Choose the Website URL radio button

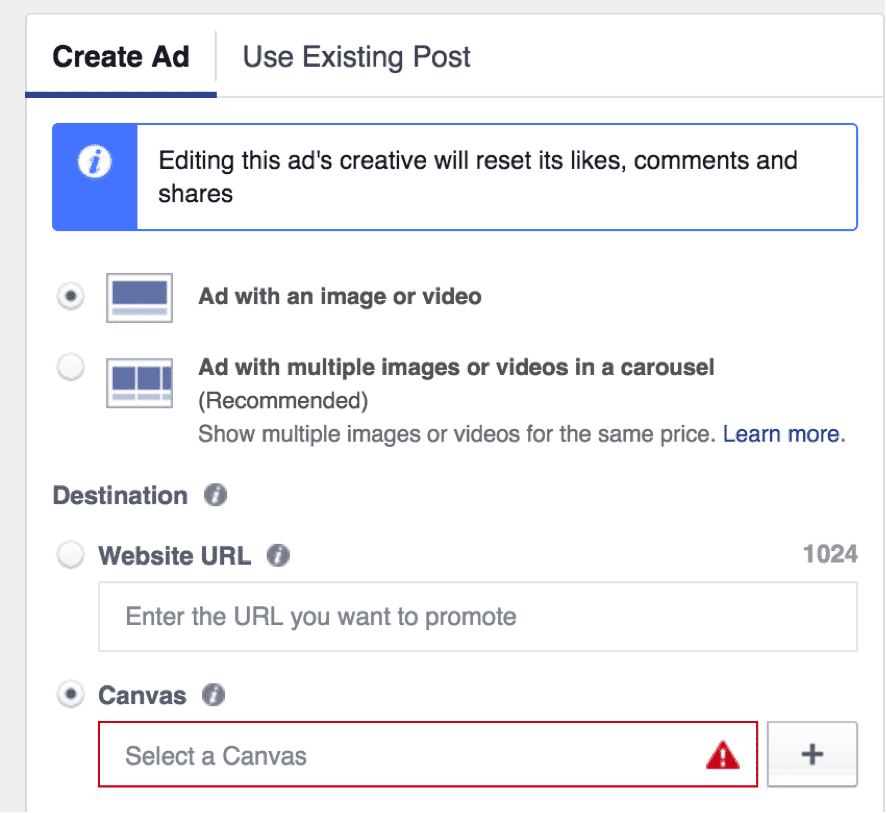[71, 555]
